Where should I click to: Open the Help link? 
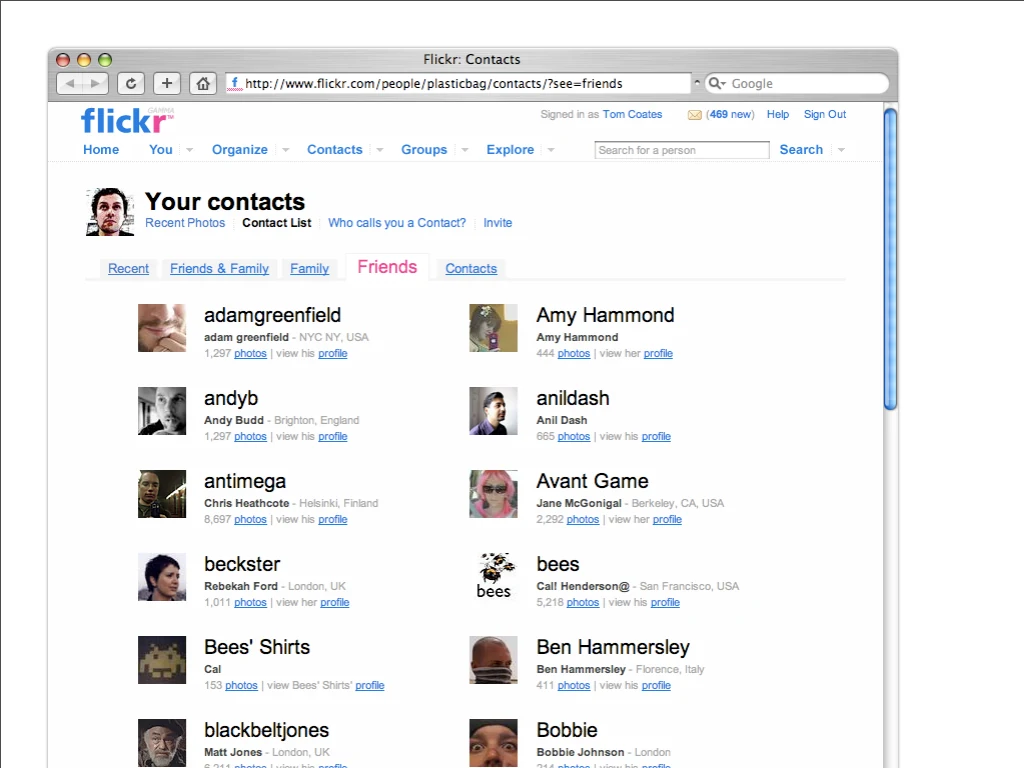pos(778,114)
